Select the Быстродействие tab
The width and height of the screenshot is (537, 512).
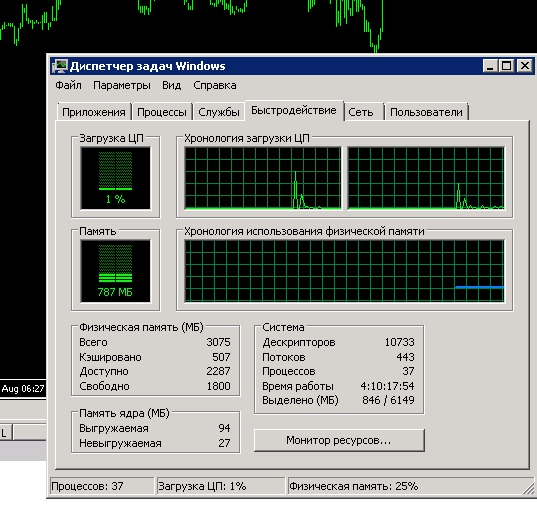(x=294, y=110)
